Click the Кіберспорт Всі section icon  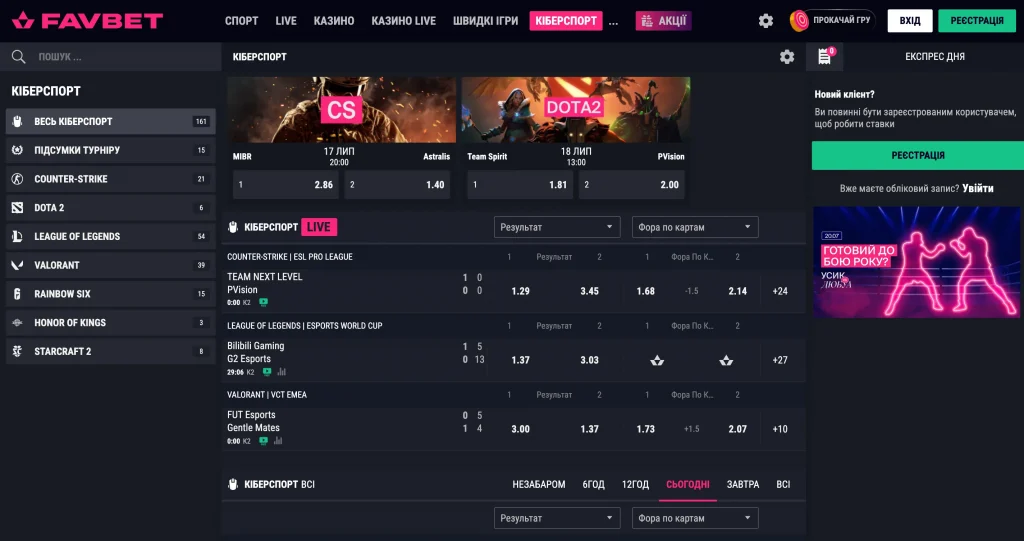click(x=232, y=485)
